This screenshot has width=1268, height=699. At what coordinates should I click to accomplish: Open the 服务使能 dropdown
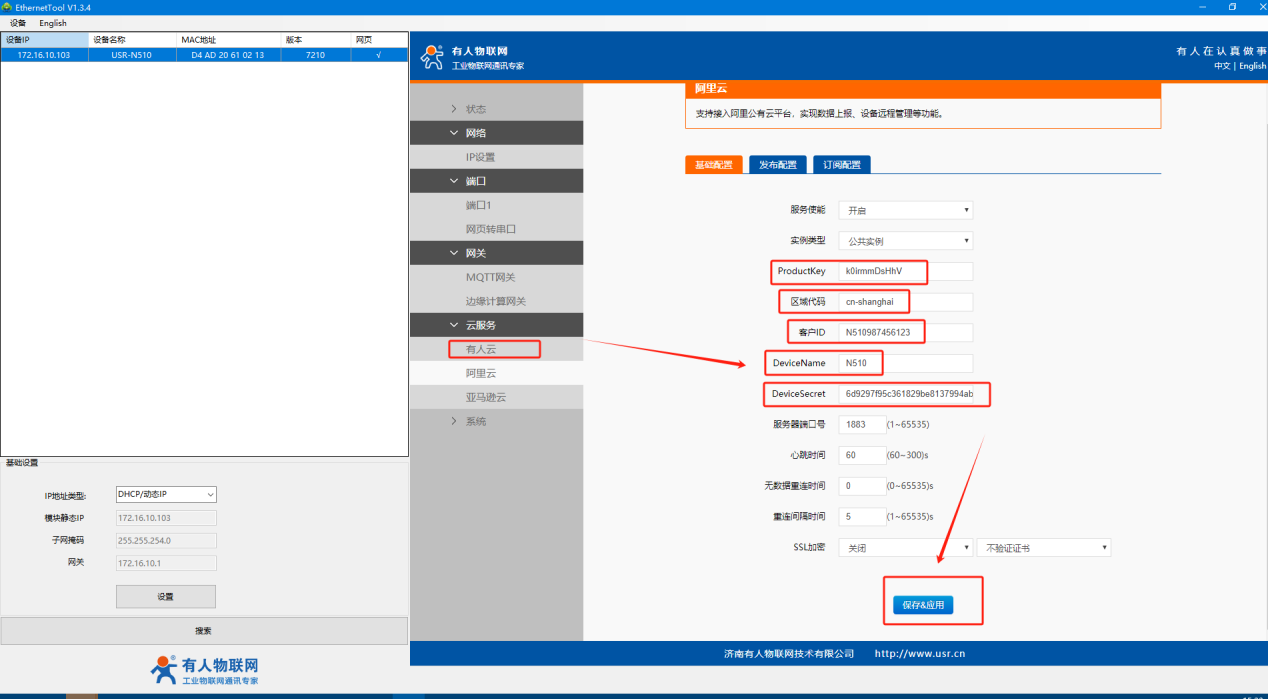pyautogui.click(x=905, y=211)
